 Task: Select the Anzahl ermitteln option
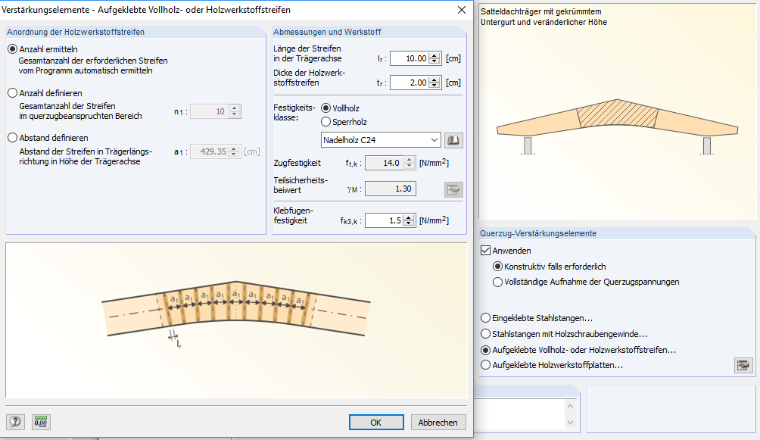(13, 49)
